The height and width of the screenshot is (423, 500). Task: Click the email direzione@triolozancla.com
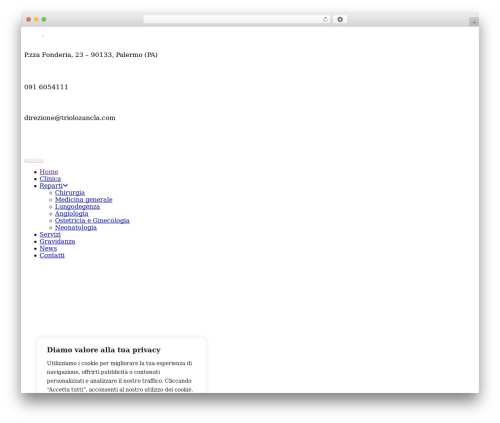coord(70,118)
